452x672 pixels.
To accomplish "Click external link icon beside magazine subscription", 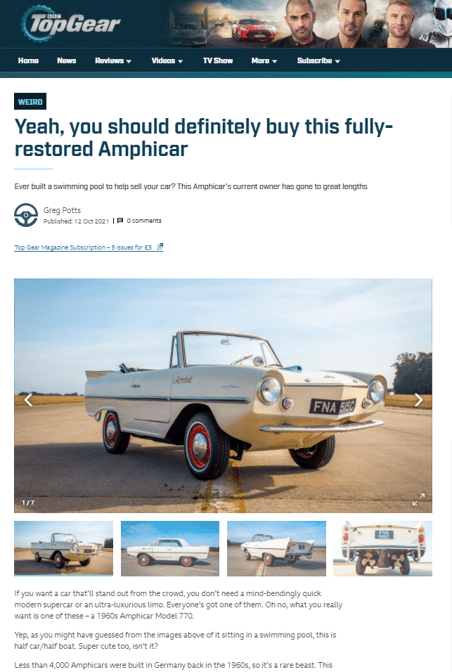I will point(160,246).
